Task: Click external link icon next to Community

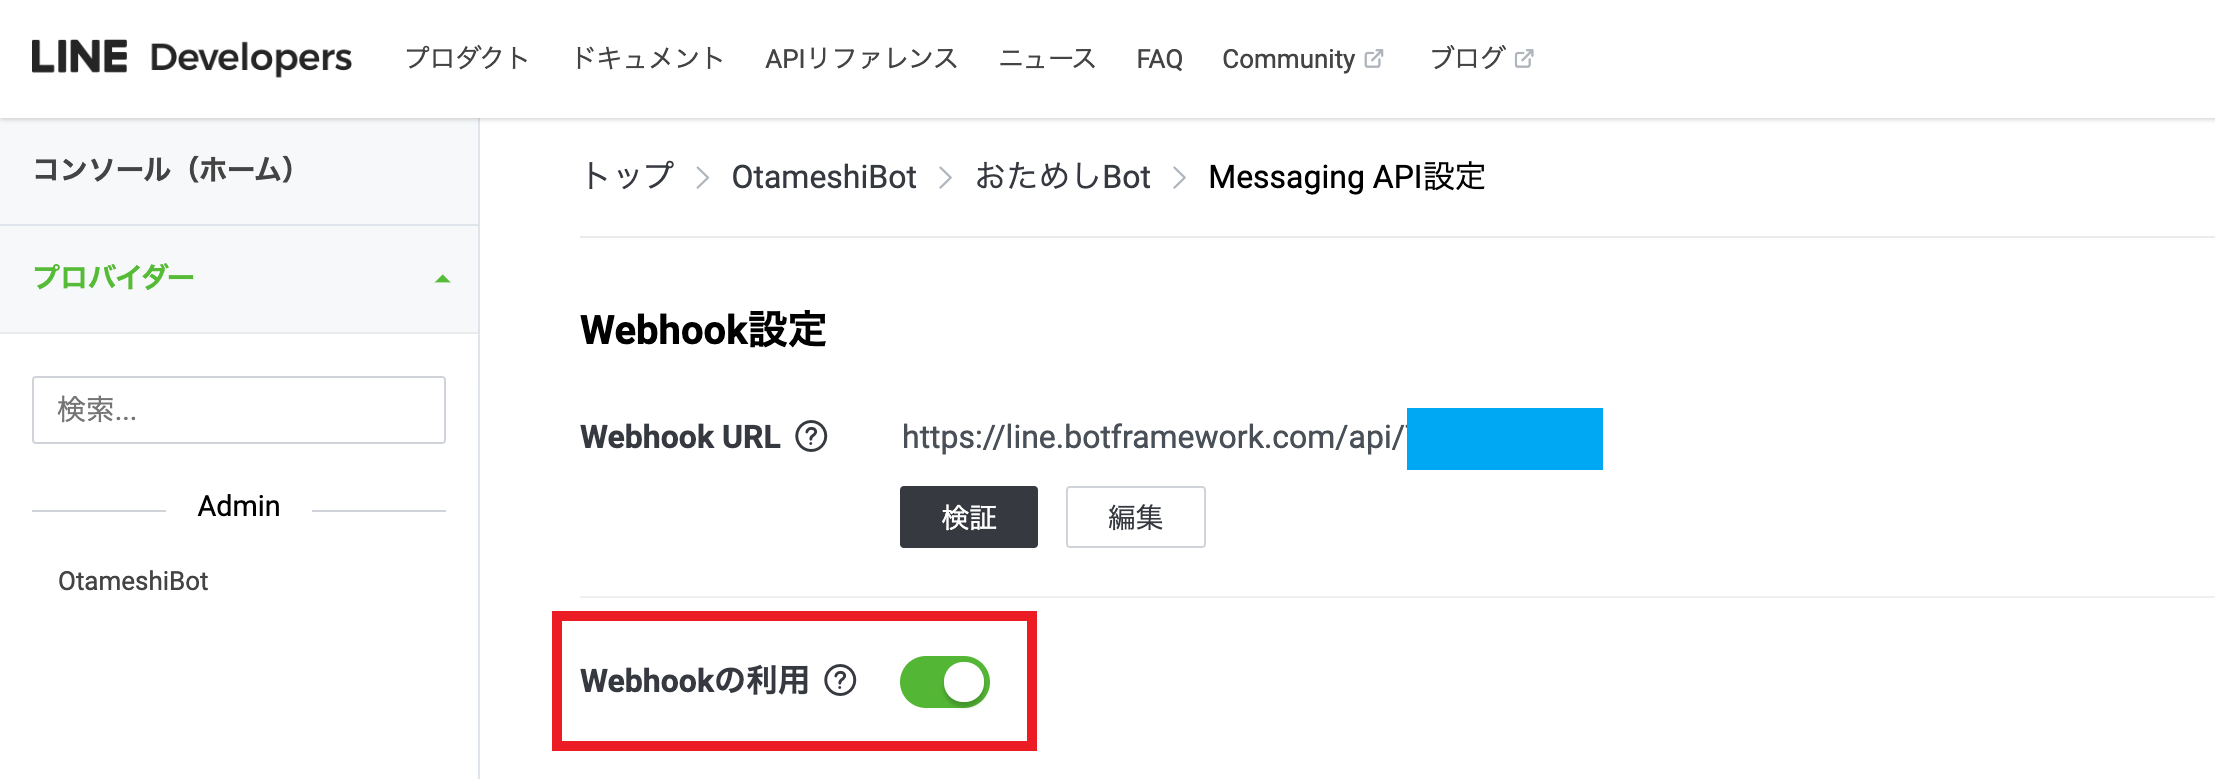Action: pos(1374,59)
